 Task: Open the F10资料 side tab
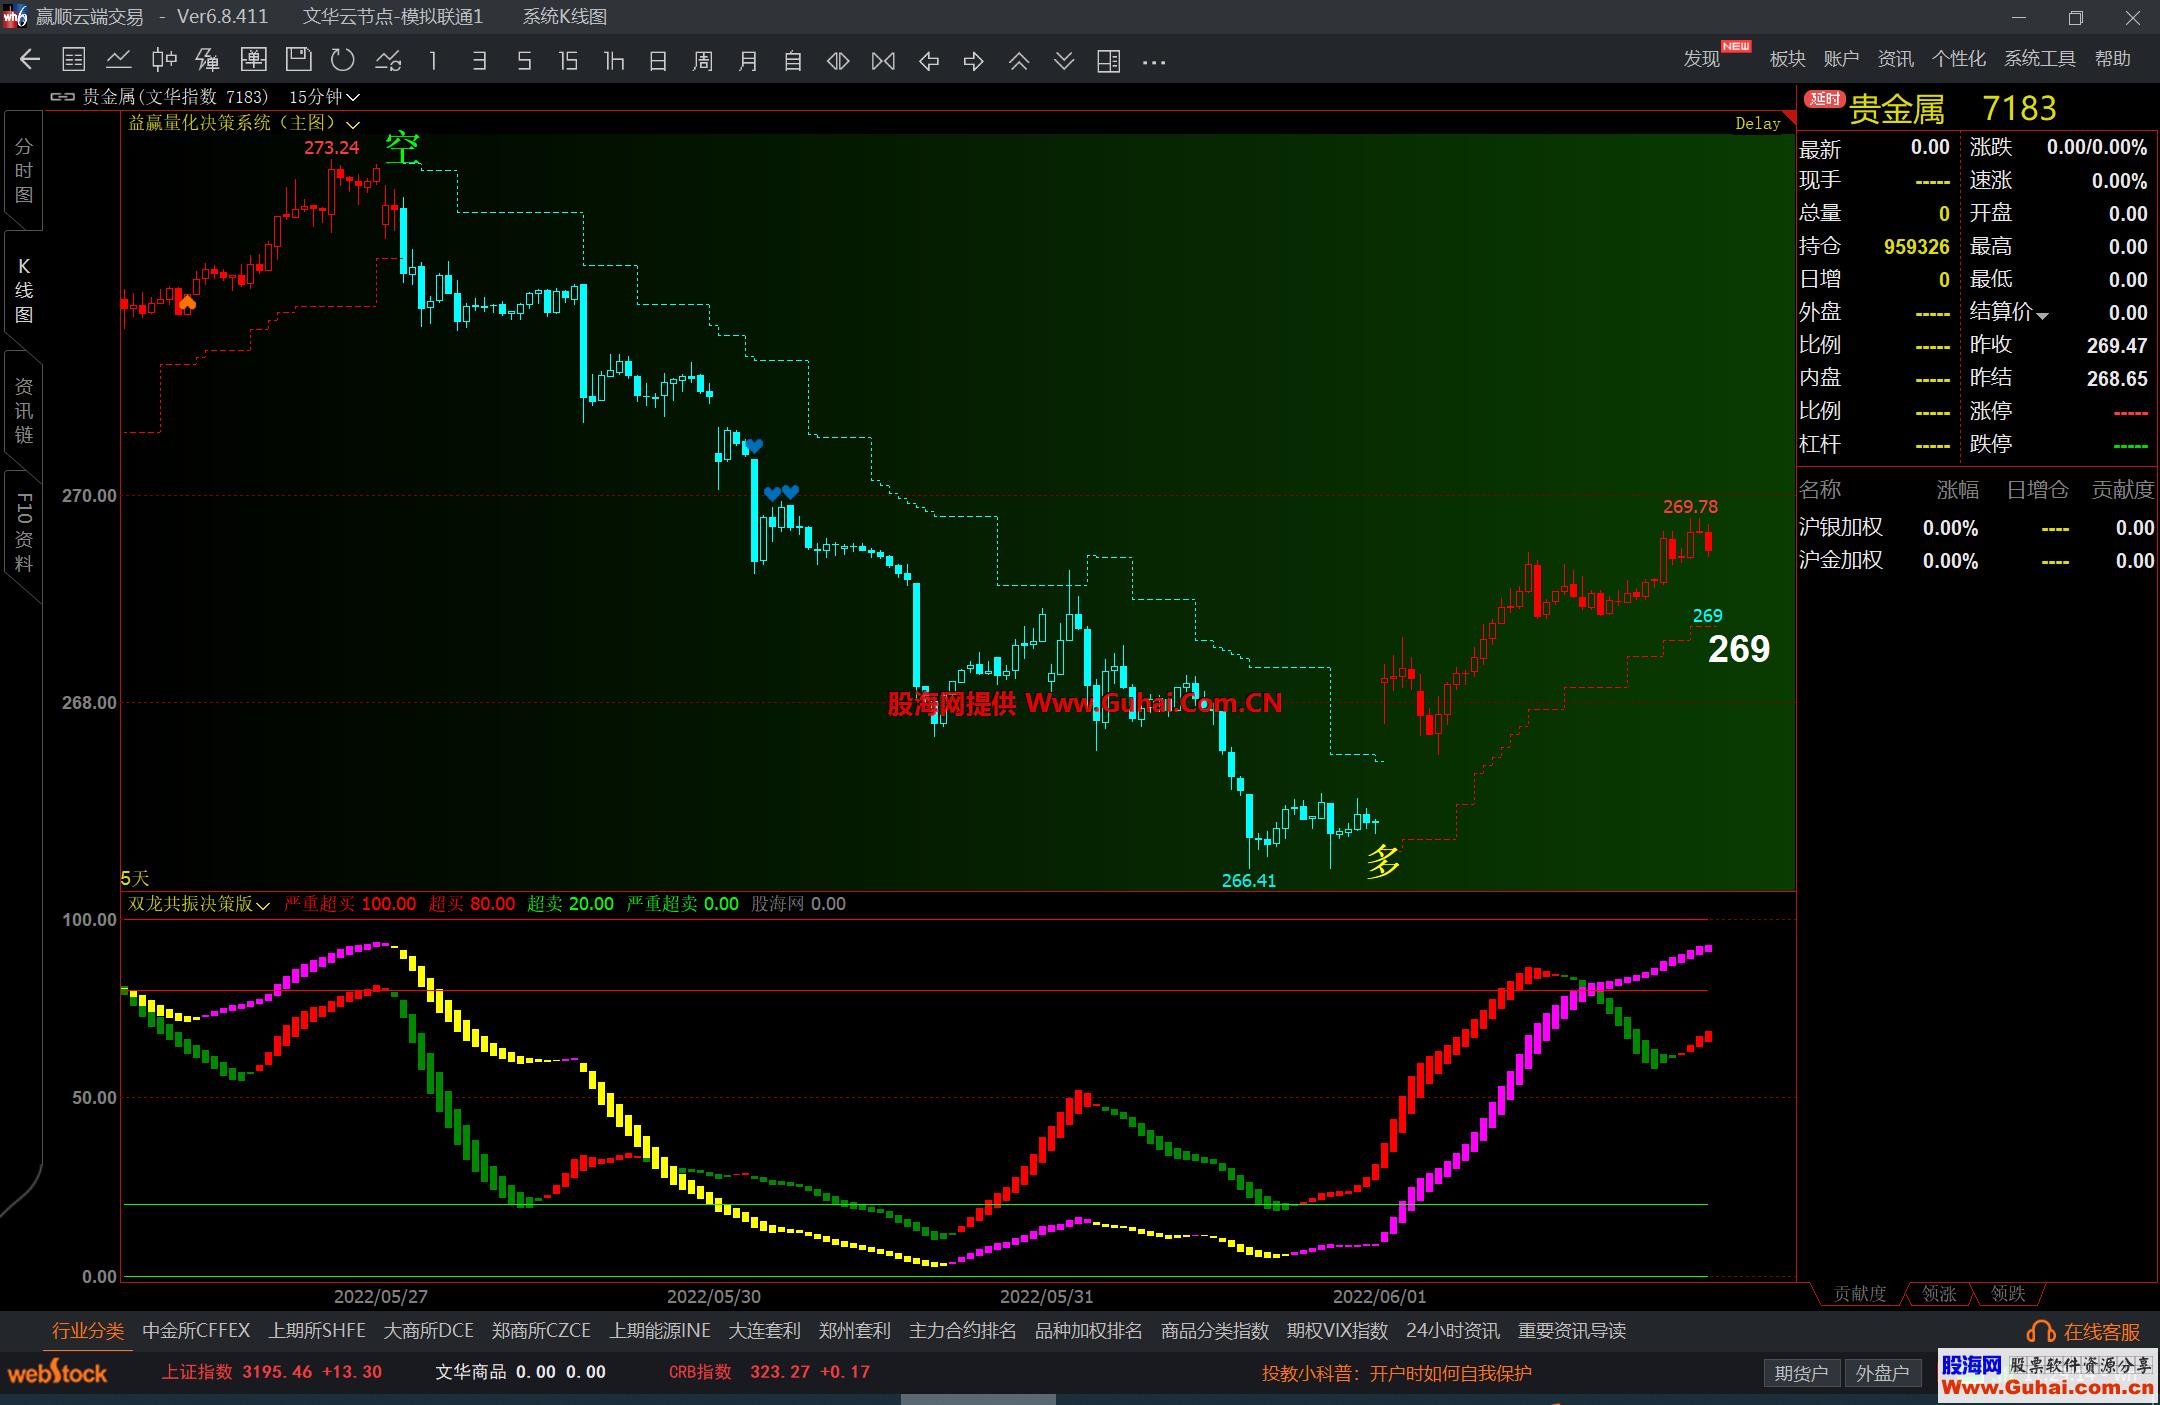click(x=24, y=532)
